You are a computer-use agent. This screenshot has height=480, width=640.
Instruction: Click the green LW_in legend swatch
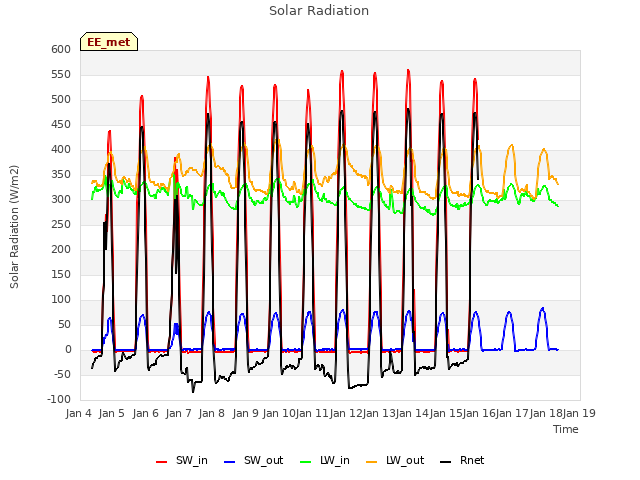tap(305, 462)
